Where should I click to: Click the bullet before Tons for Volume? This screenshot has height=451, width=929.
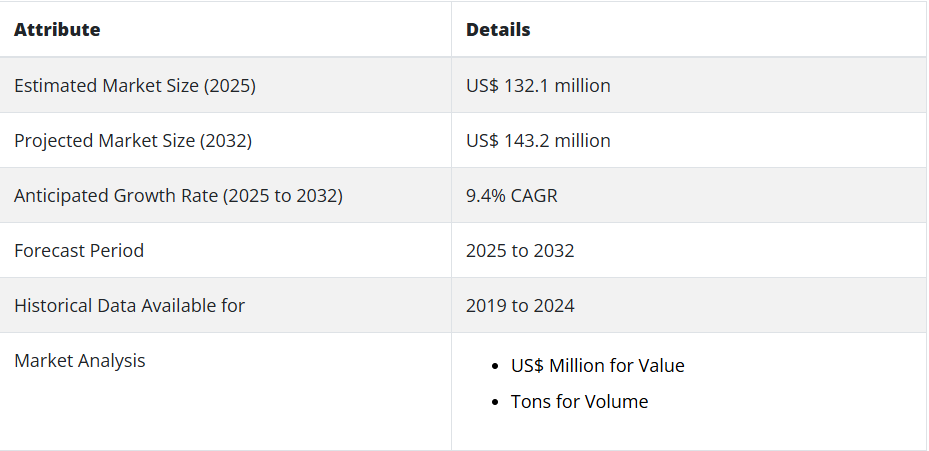(x=496, y=403)
